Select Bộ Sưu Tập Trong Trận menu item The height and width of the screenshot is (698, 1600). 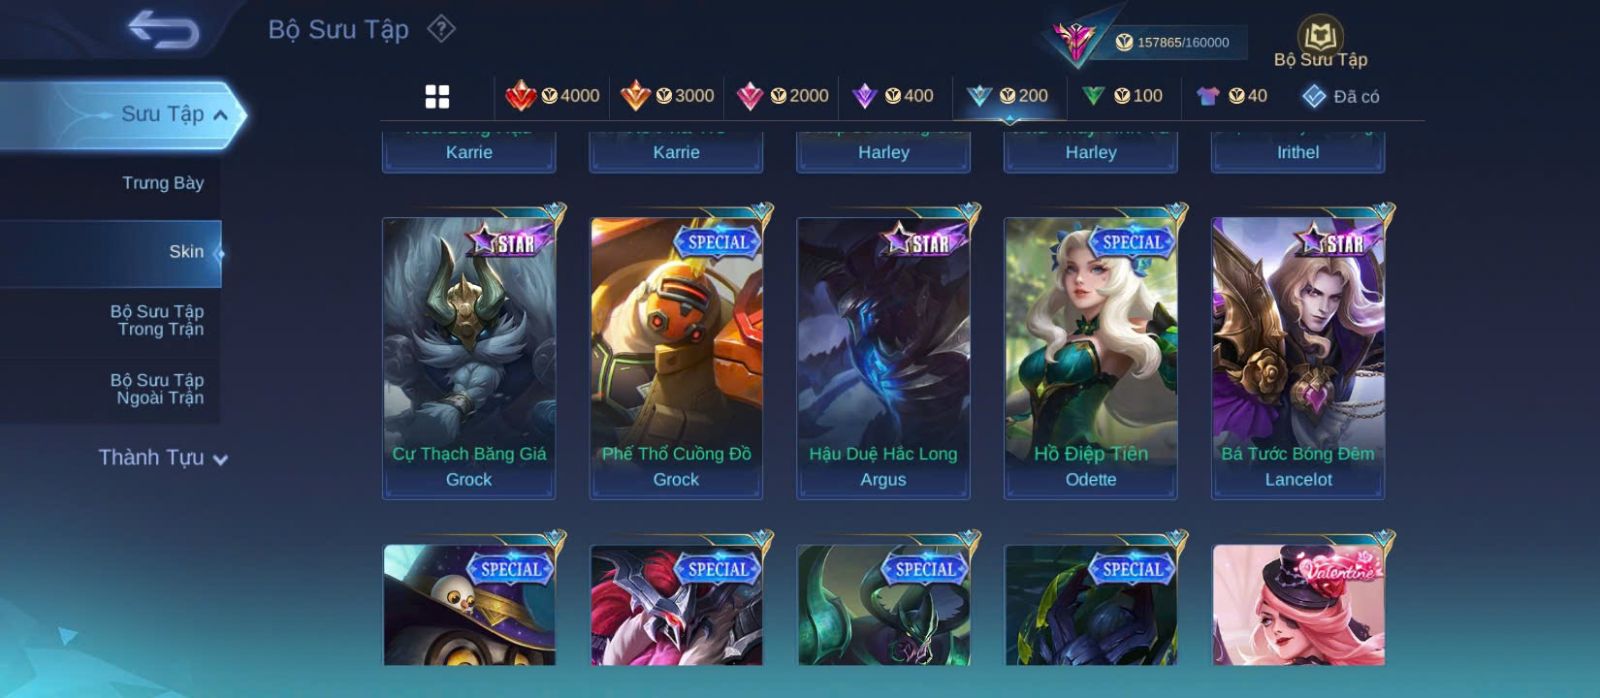point(157,320)
